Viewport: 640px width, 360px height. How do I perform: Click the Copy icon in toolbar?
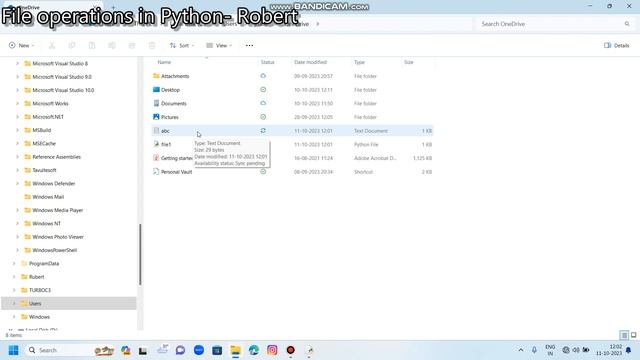(72, 45)
